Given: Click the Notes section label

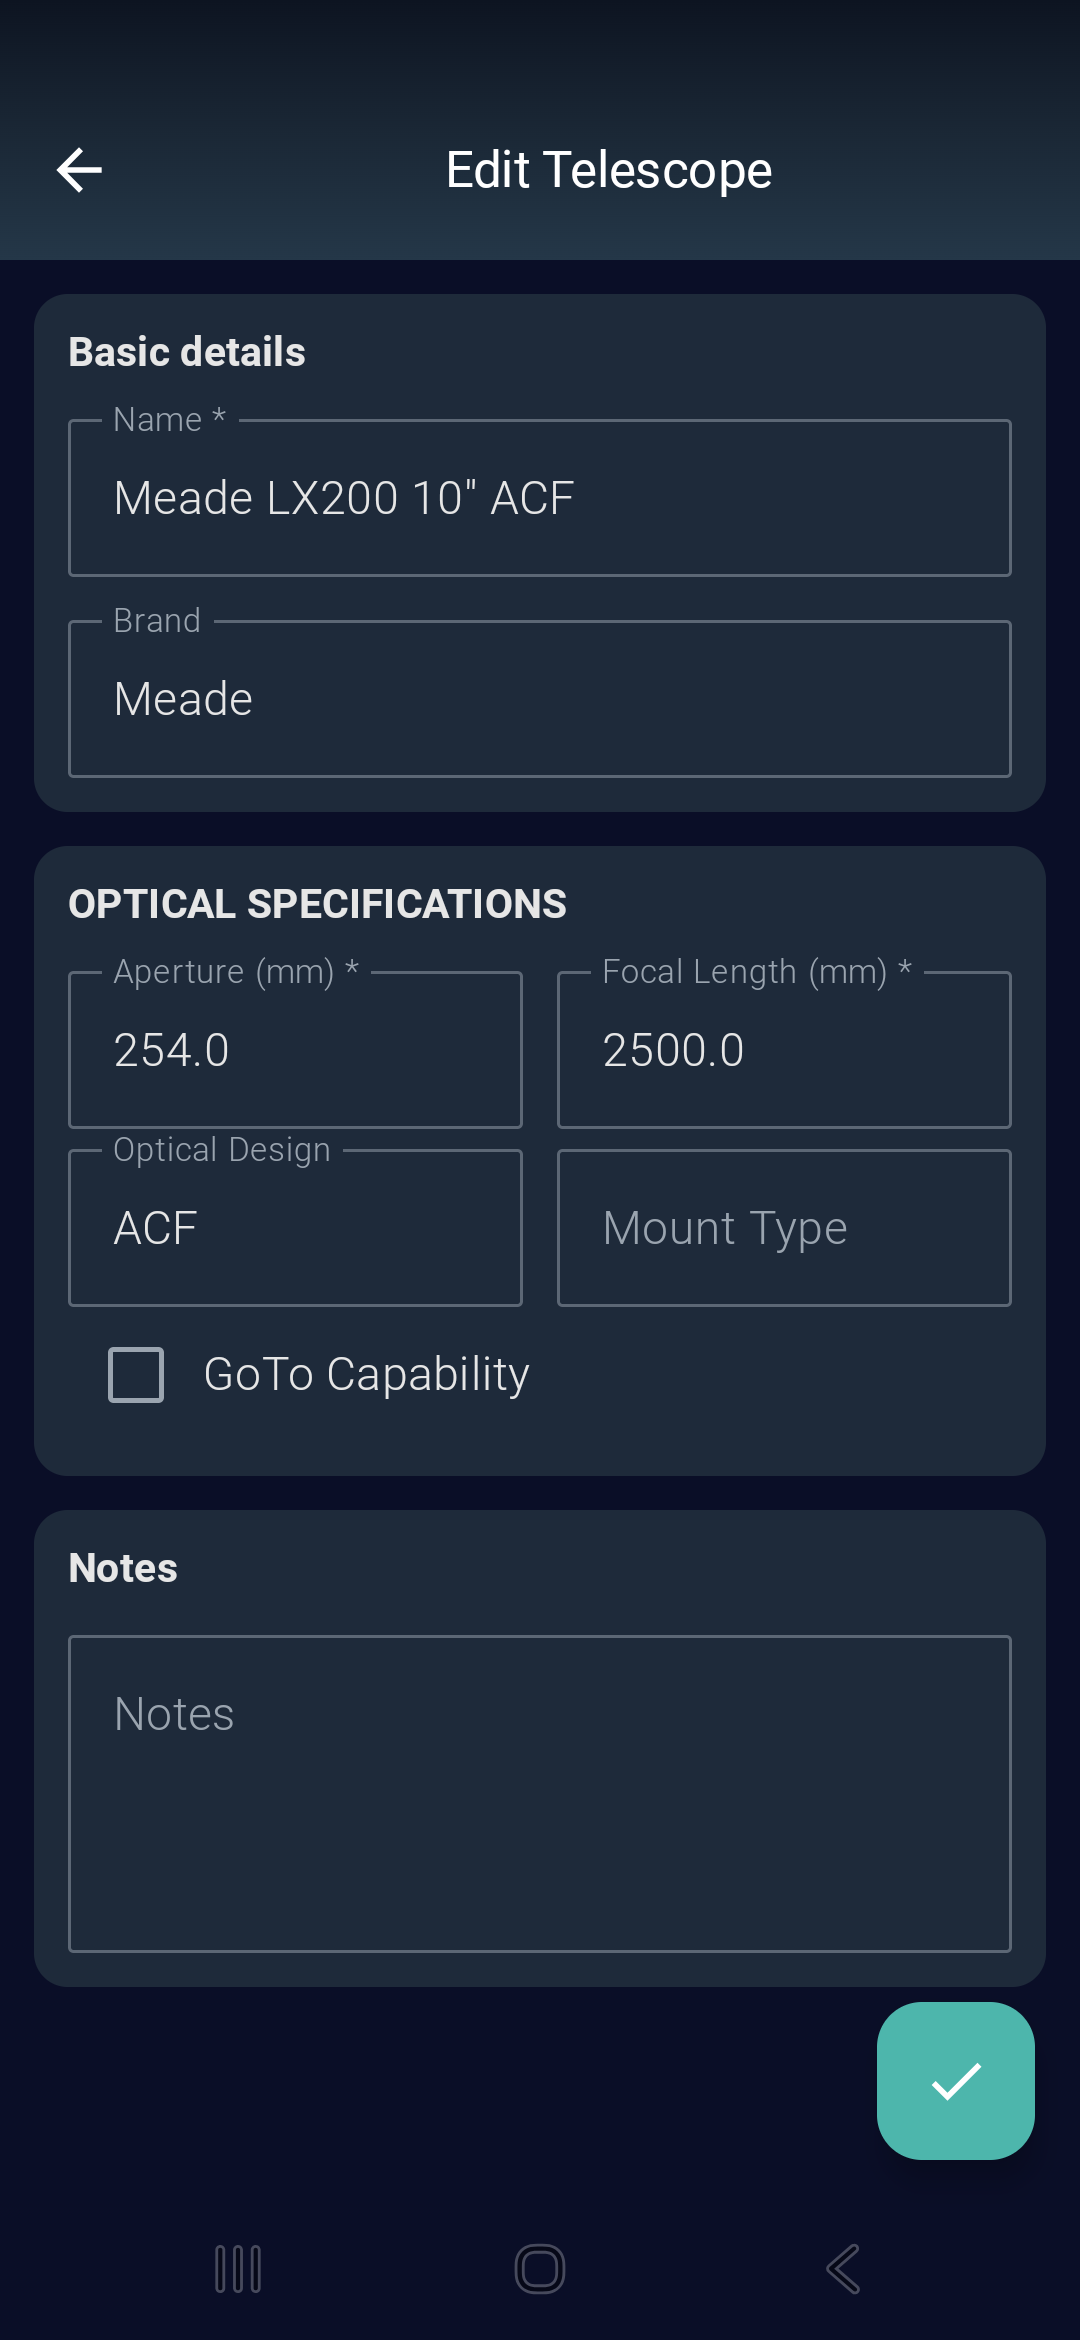Looking at the screenshot, I should point(121,1567).
